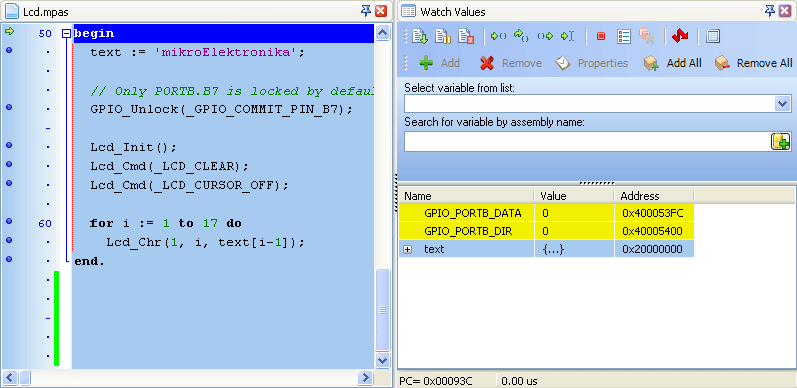Open the Select variable from list dropdown

(782, 104)
